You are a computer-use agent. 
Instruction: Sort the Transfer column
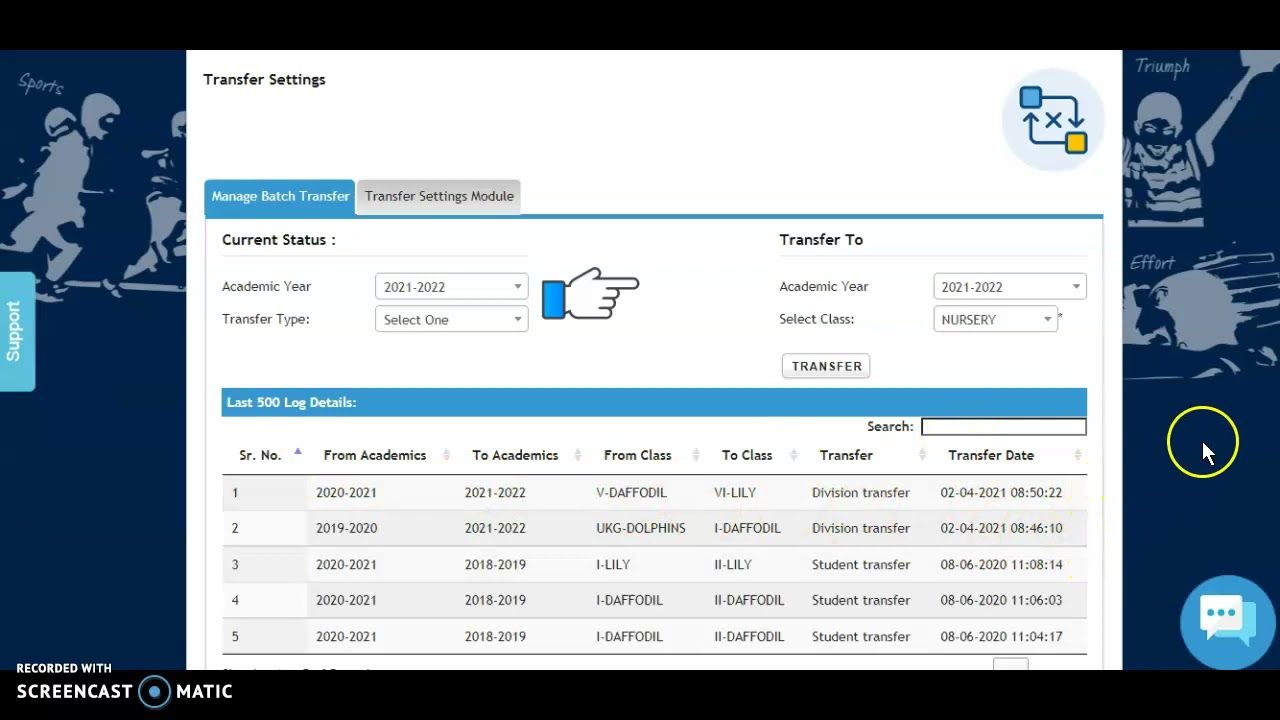[x=922, y=455]
